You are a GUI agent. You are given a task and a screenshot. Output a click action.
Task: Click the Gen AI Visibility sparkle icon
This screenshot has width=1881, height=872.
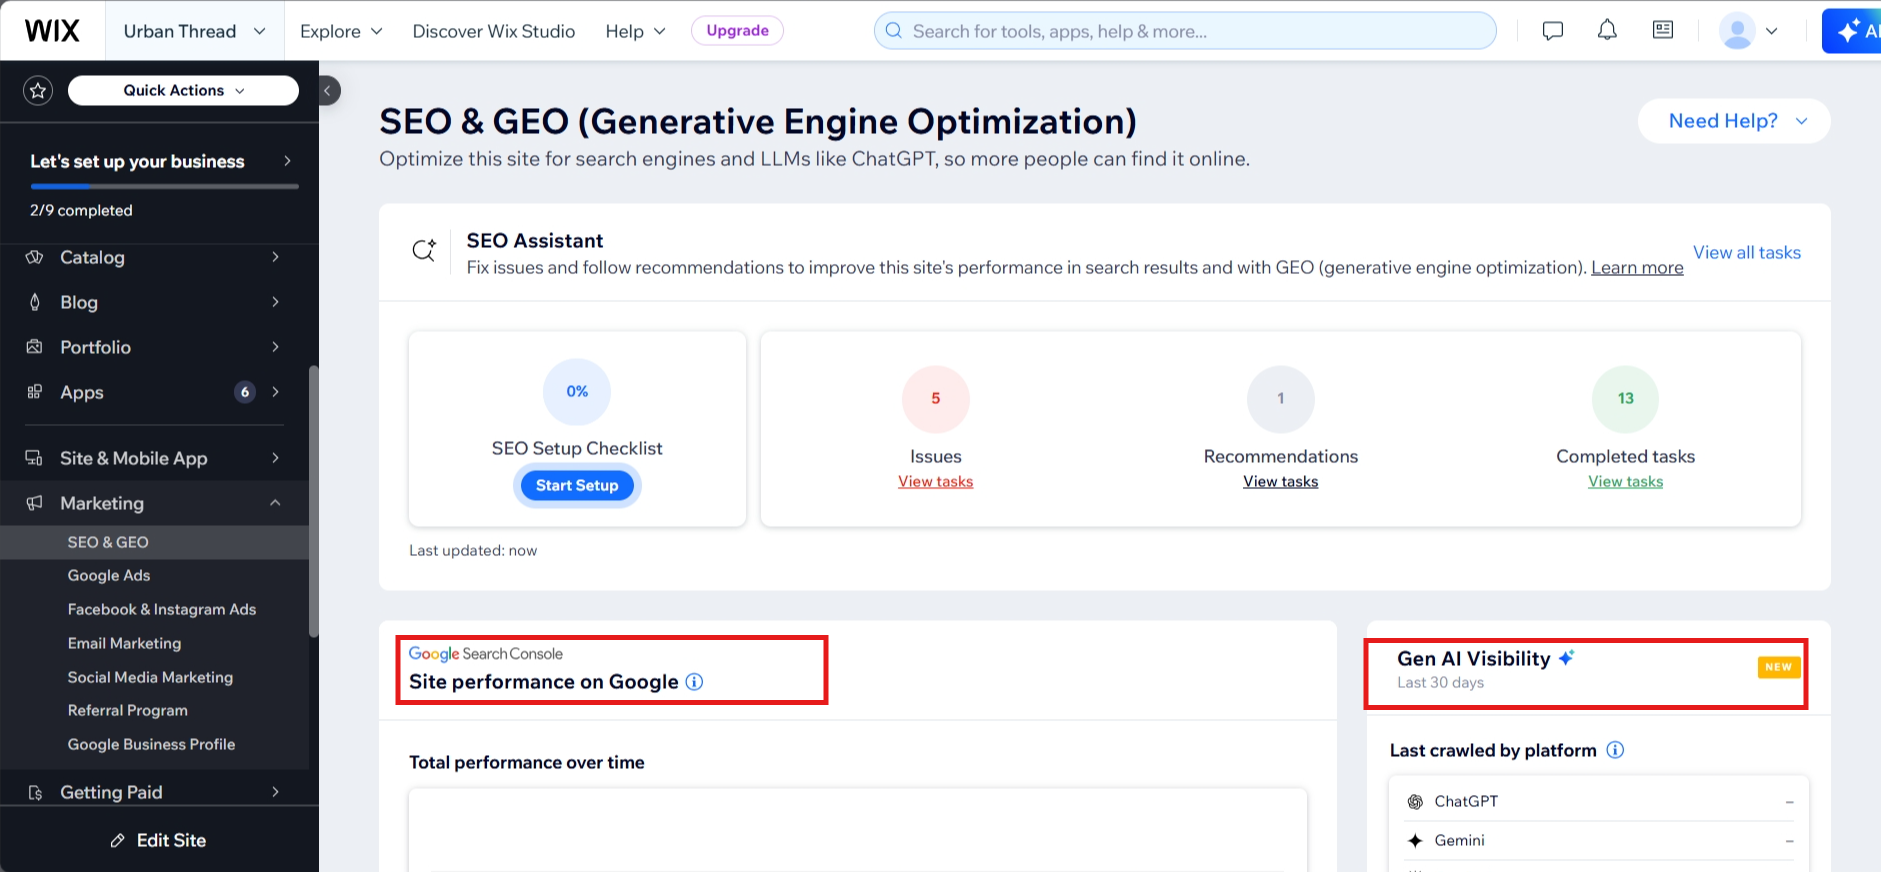click(1566, 657)
